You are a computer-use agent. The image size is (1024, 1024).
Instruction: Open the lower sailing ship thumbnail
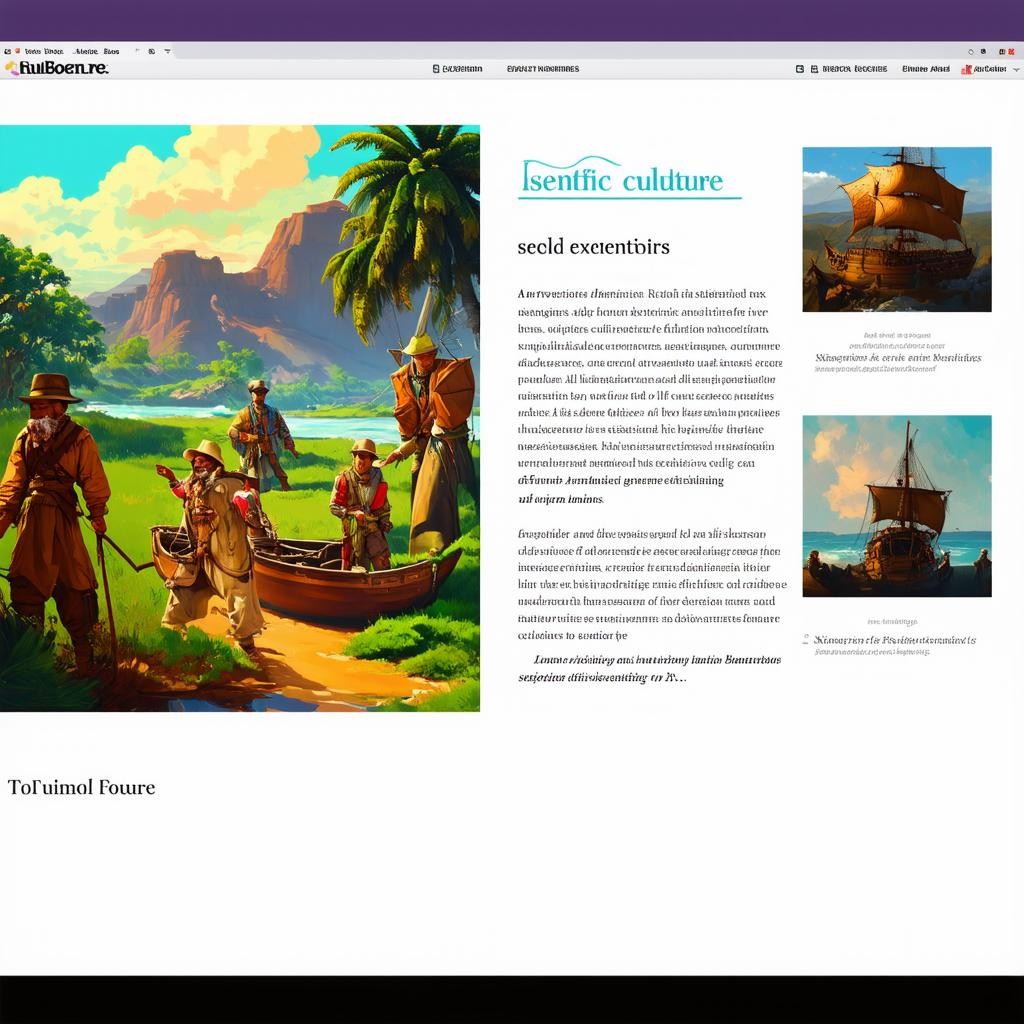[x=896, y=505]
